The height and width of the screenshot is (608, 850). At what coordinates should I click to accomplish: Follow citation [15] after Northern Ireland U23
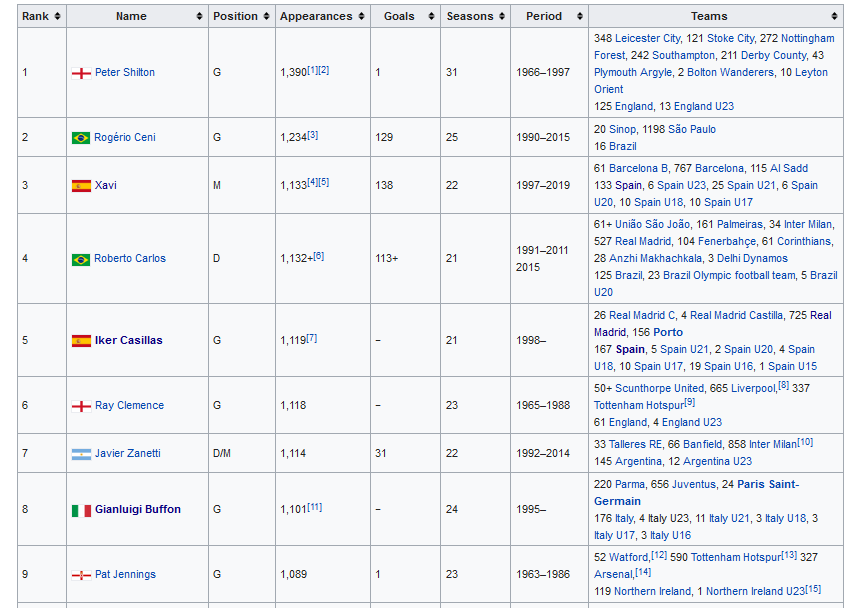click(x=813, y=589)
